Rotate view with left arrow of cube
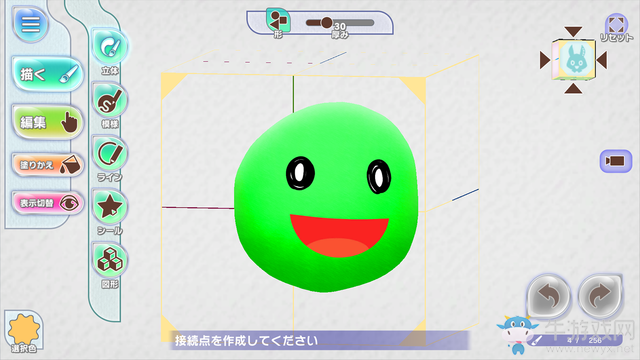 click(545, 60)
